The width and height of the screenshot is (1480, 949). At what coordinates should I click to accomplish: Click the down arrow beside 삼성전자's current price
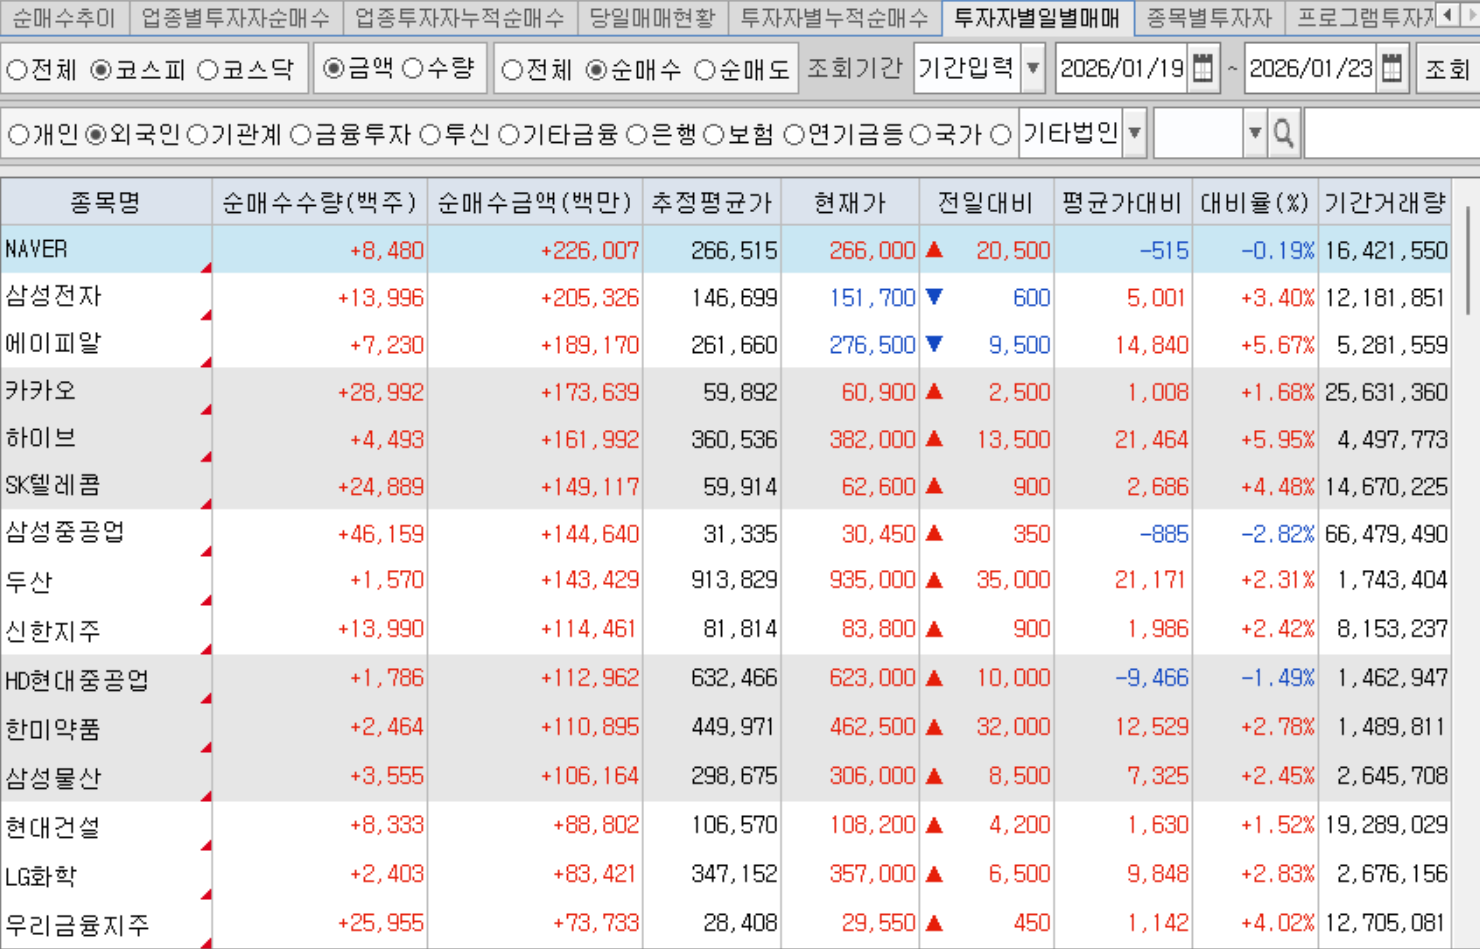pos(934,297)
